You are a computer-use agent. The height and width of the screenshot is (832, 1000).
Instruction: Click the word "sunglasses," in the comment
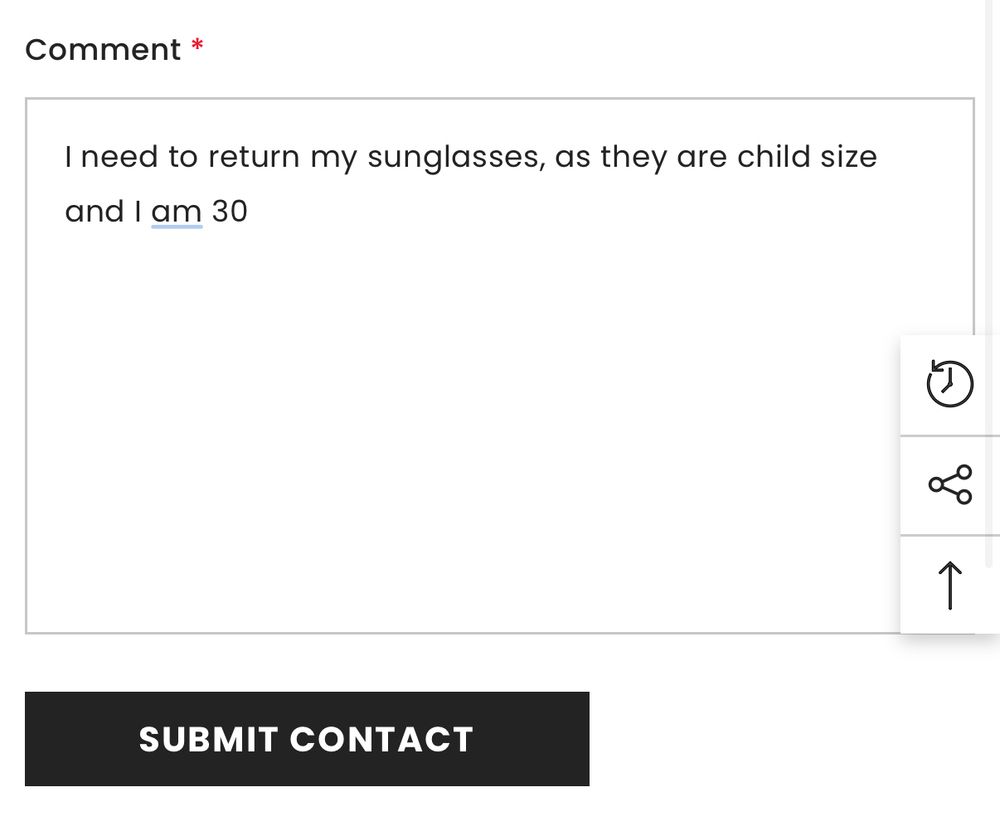(457, 157)
